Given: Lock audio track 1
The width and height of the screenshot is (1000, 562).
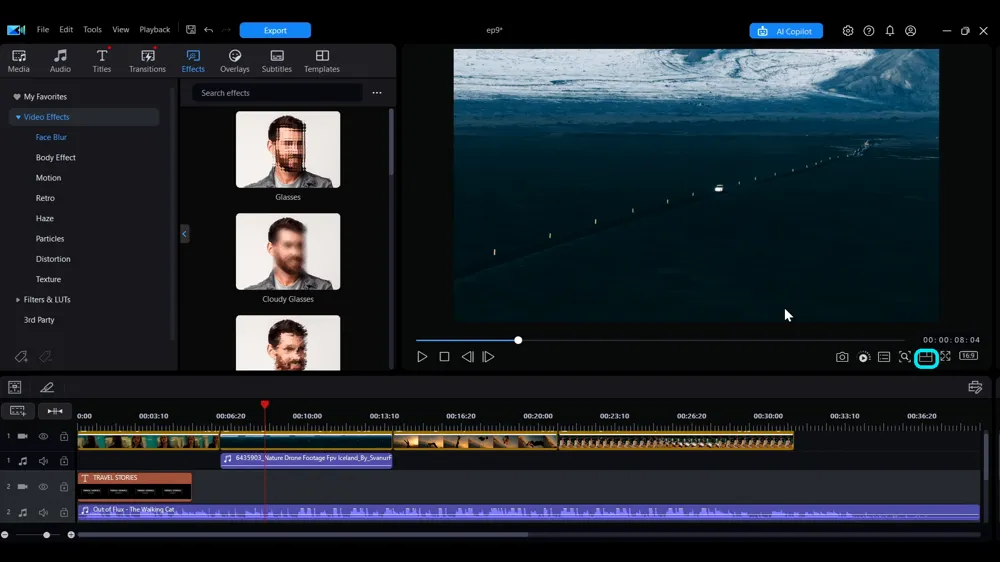Looking at the screenshot, I should (x=64, y=461).
